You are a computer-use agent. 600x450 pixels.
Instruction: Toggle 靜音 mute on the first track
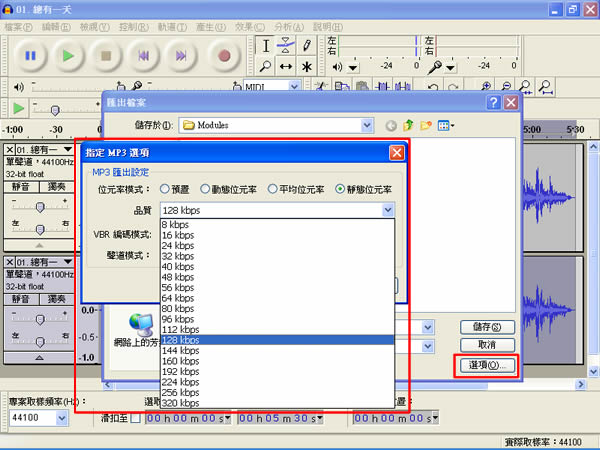pos(21,187)
